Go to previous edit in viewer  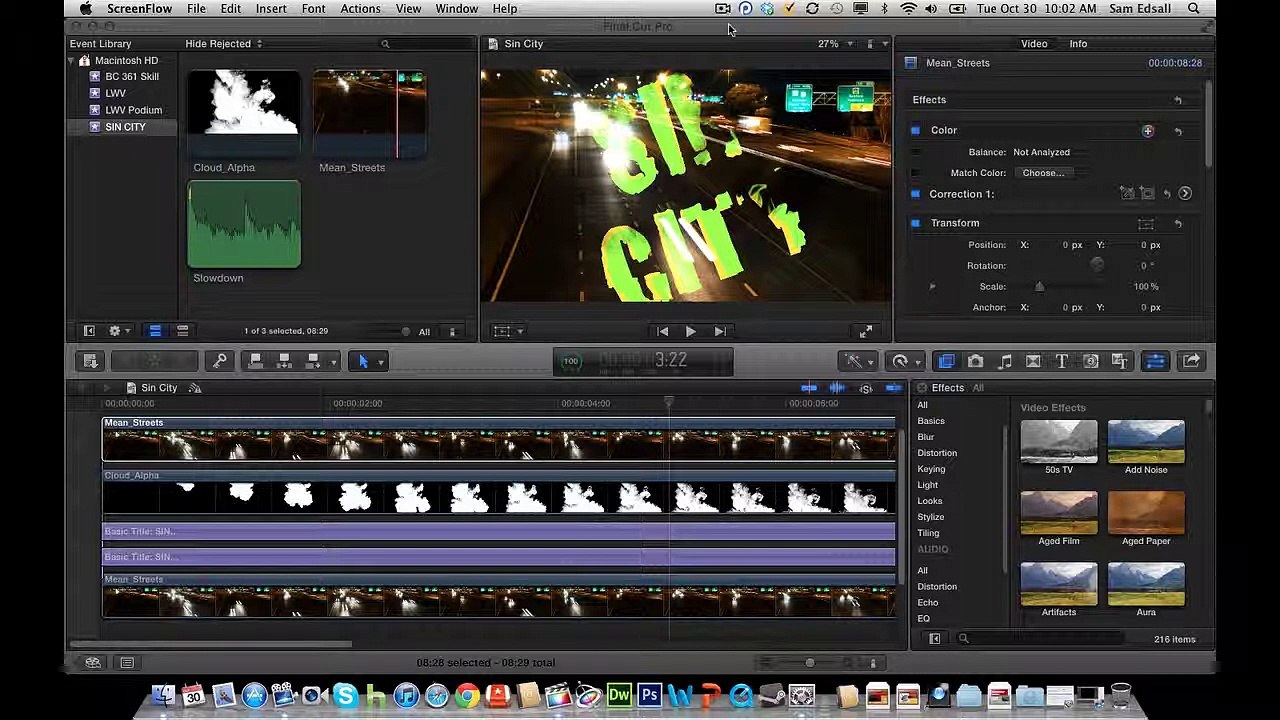[x=662, y=331]
